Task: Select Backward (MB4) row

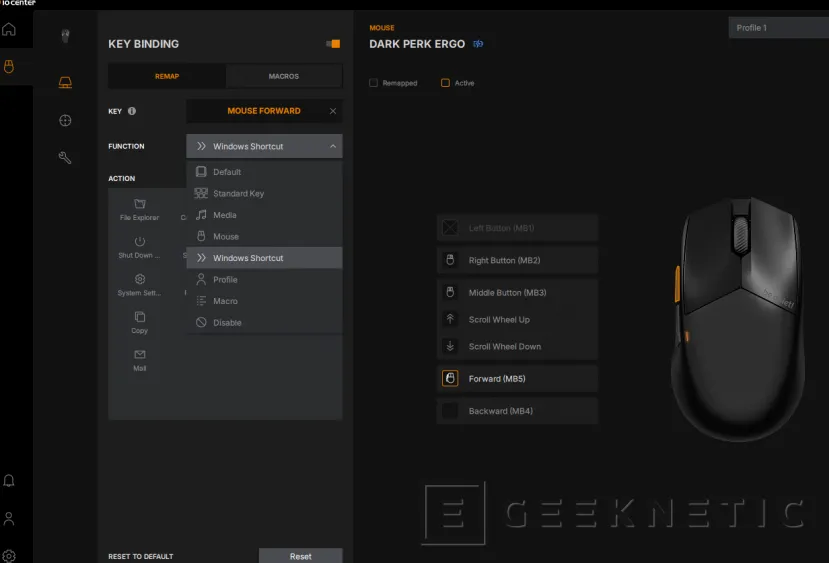Action: (x=517, y=411)
